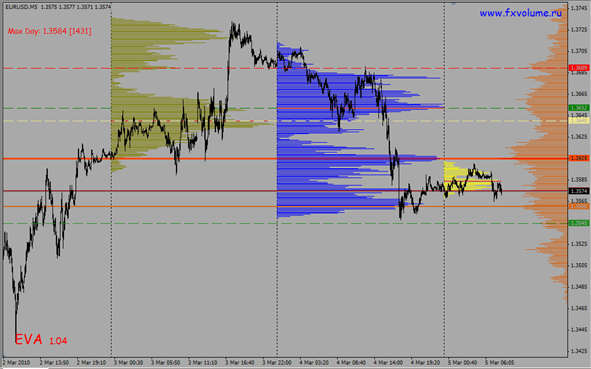Select the orange 1.3560 price tag
The height and width of the screenshot is (369, 591).
(579, 206)
